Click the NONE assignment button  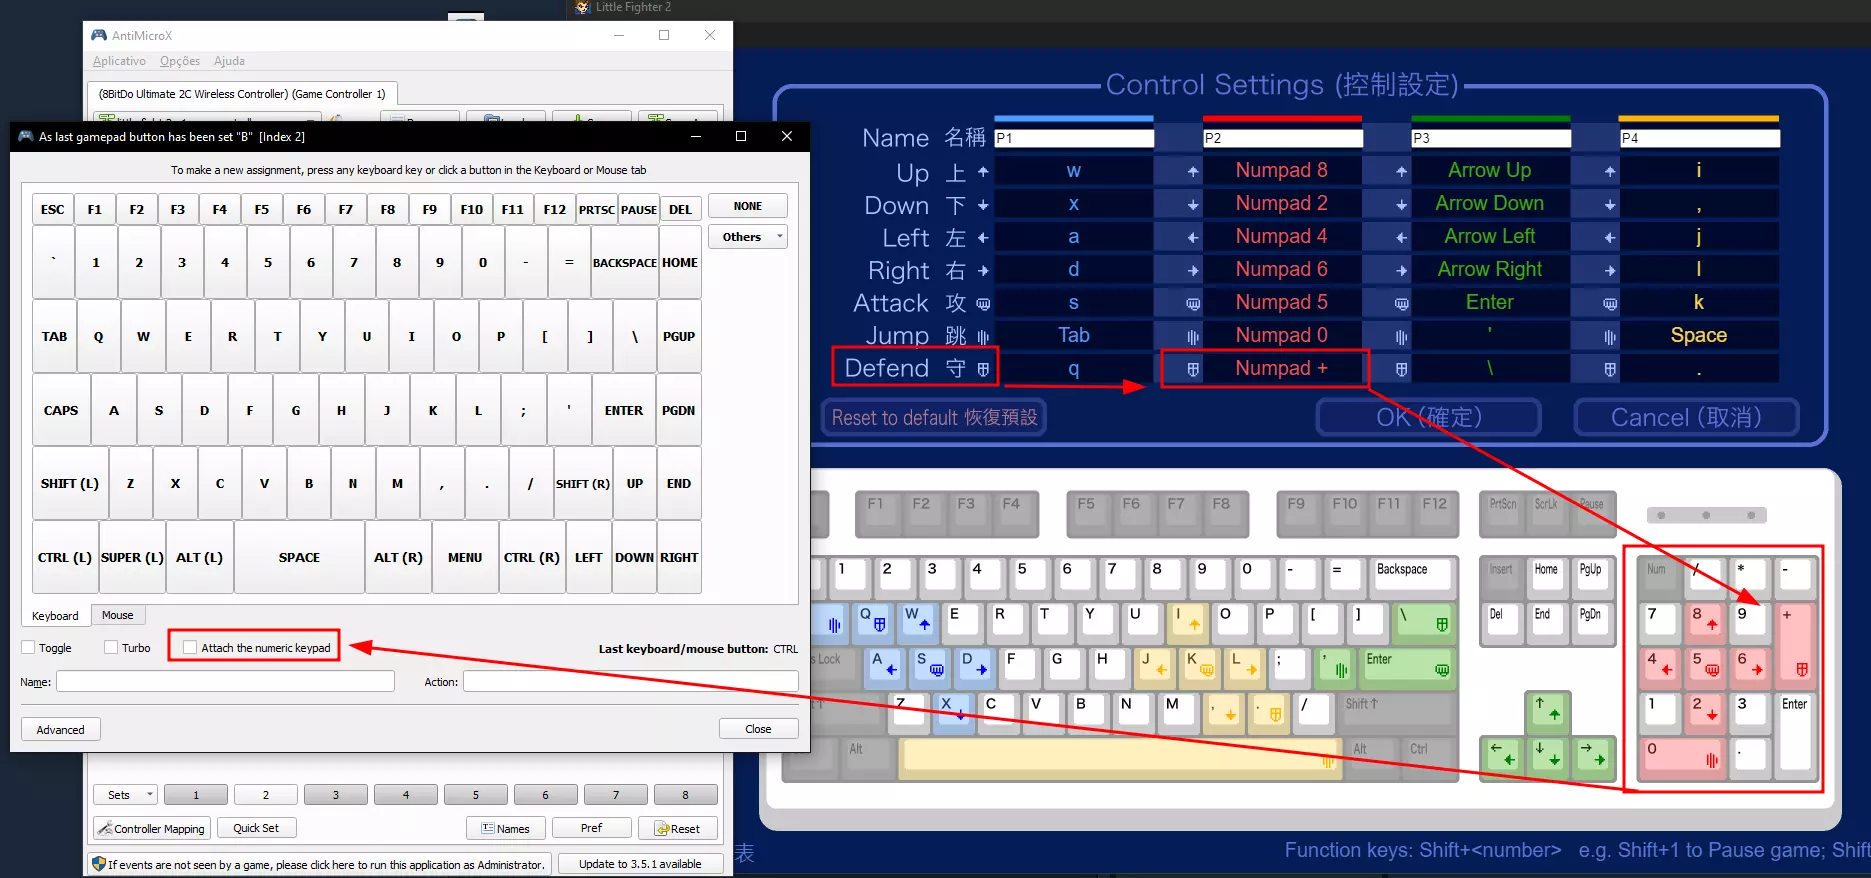pyautogui.click(x=748, y=206)
